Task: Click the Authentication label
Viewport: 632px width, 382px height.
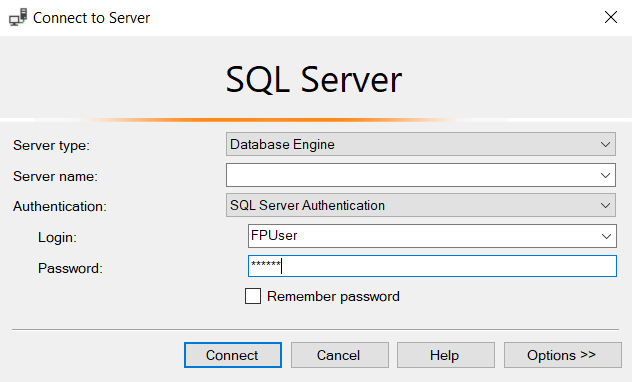Action: 60,206
